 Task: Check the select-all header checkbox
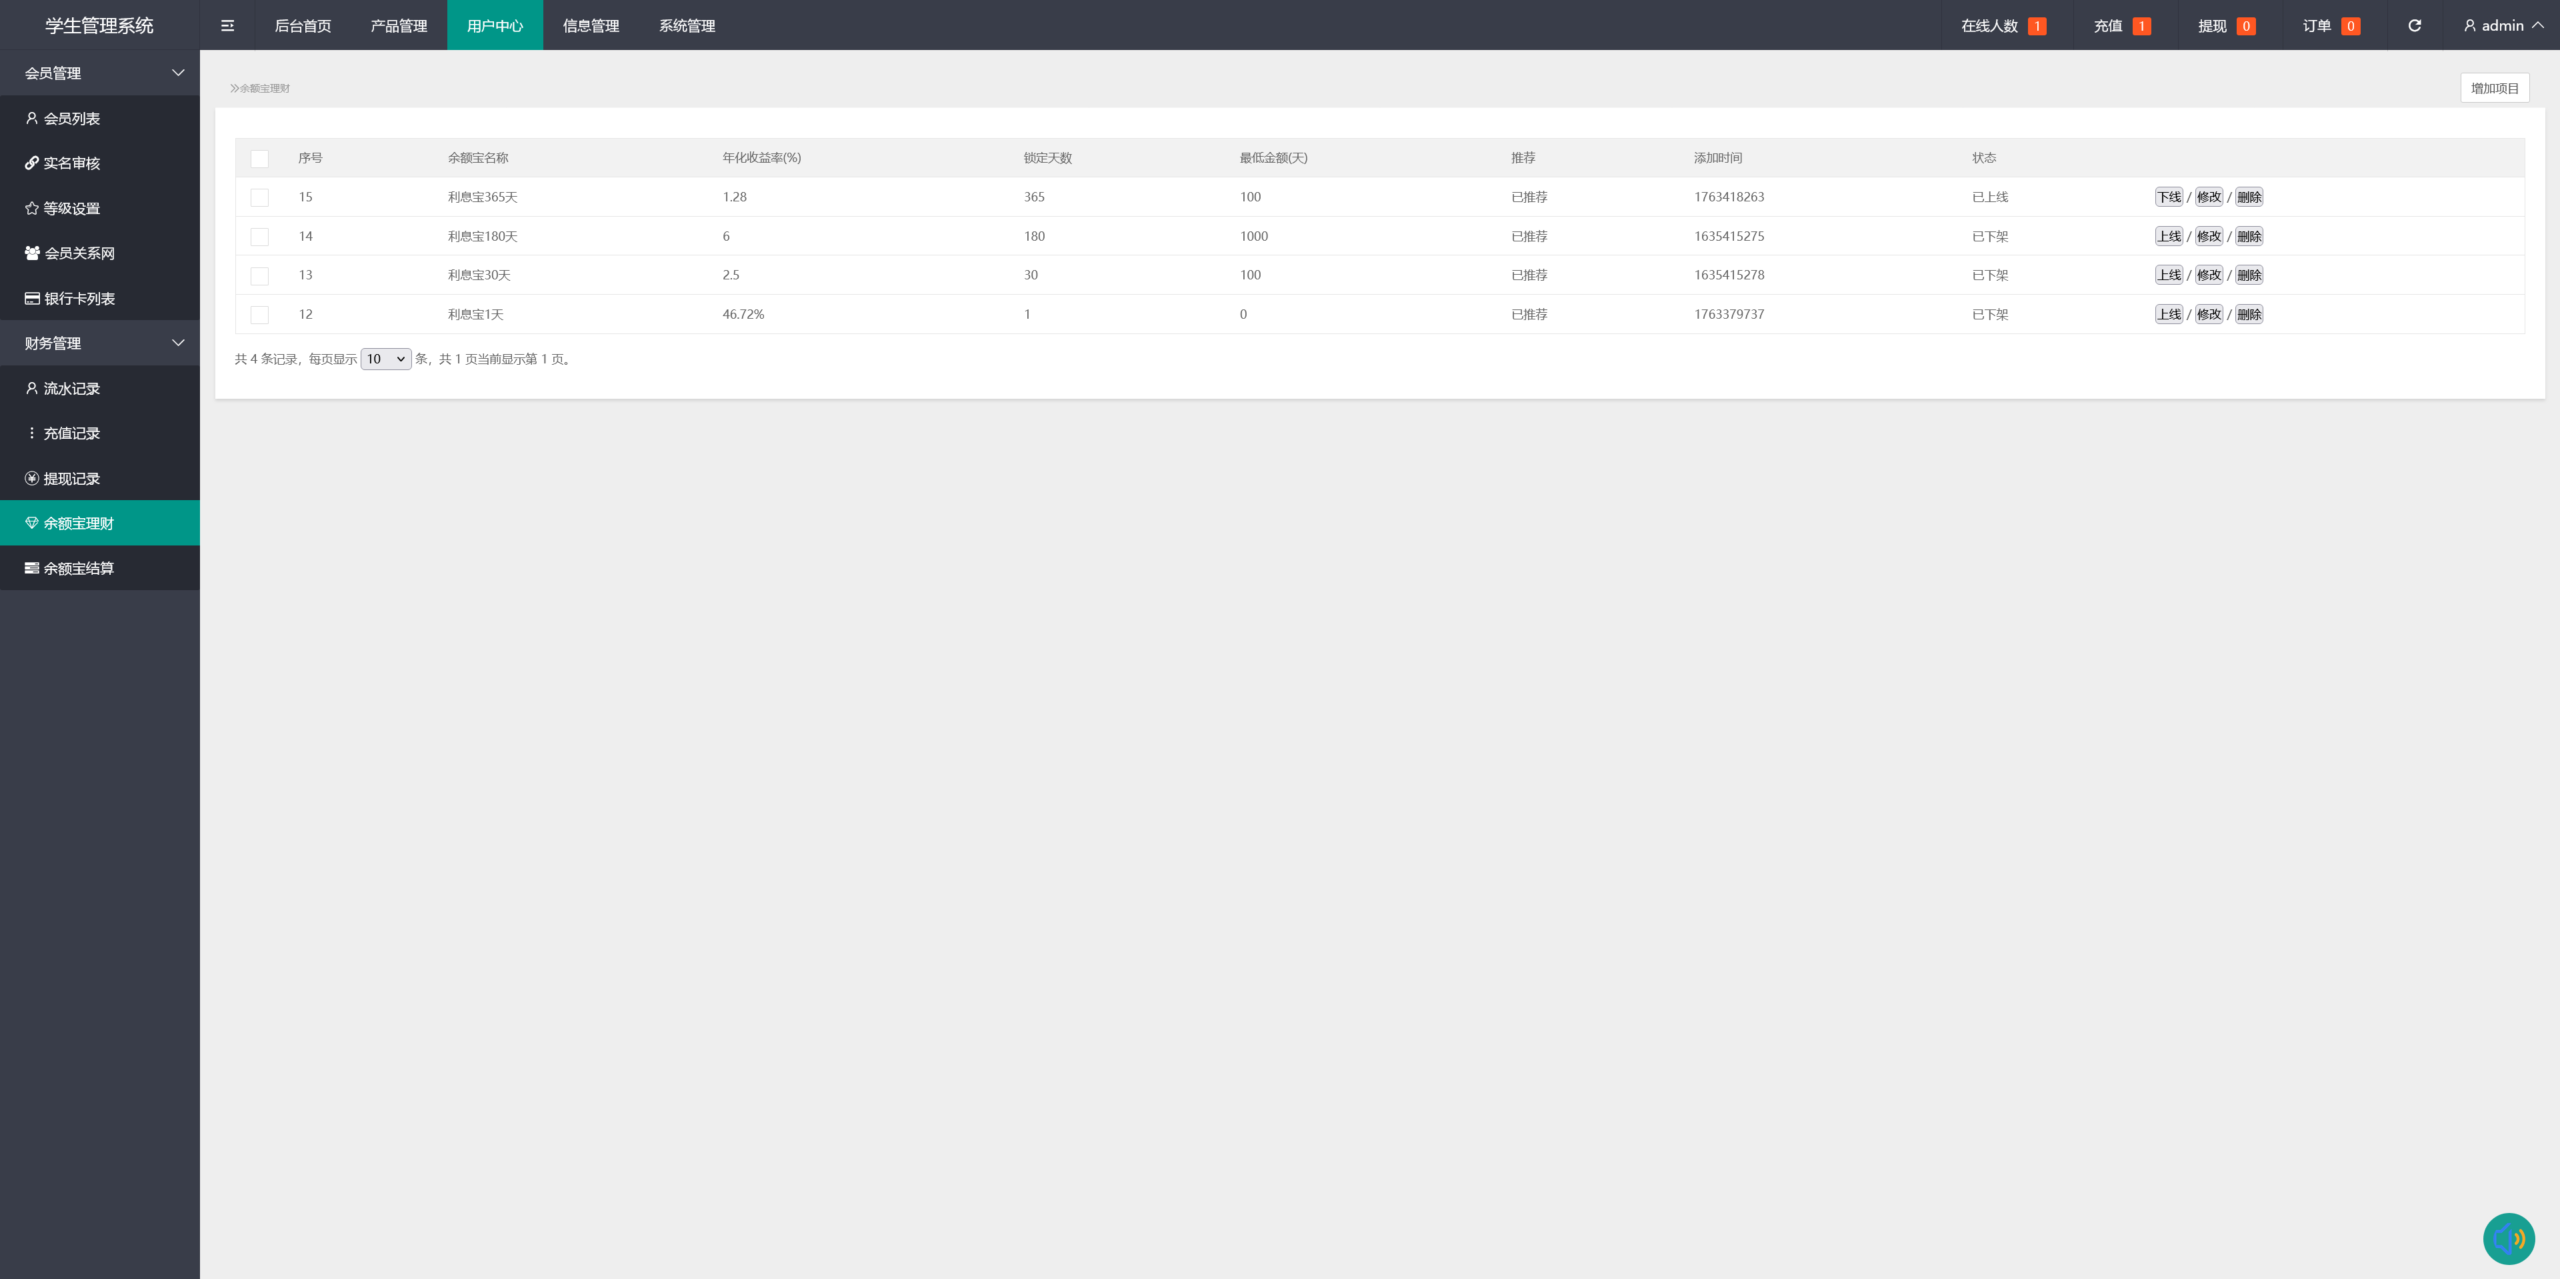point(260,158)
